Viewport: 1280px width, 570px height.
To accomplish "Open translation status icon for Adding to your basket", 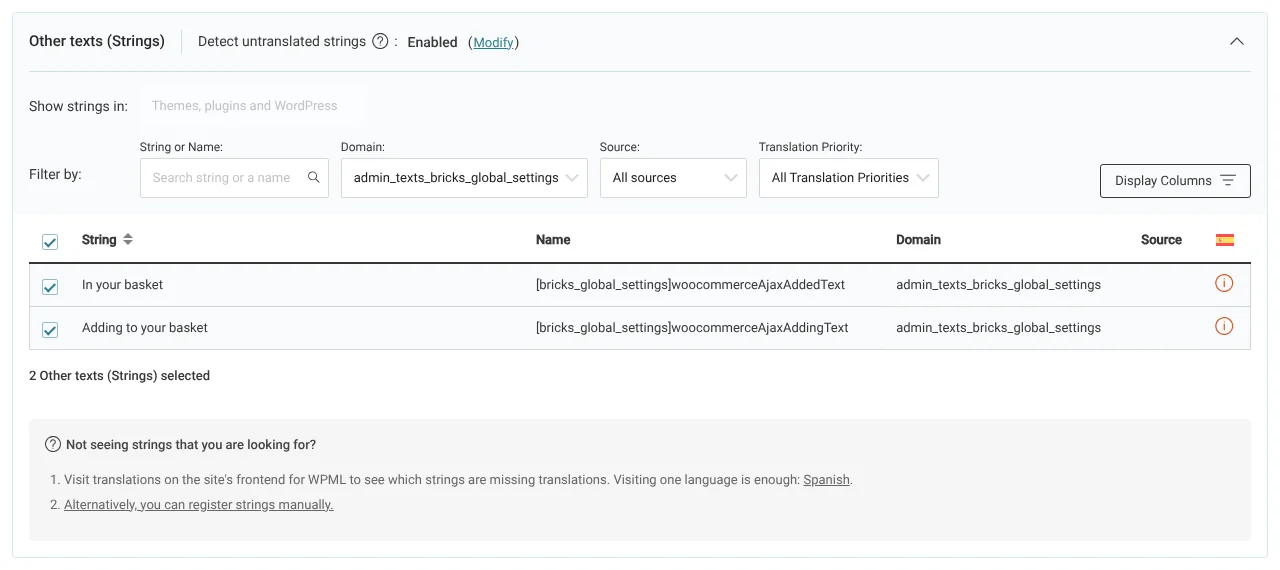I will (1224, 327).
